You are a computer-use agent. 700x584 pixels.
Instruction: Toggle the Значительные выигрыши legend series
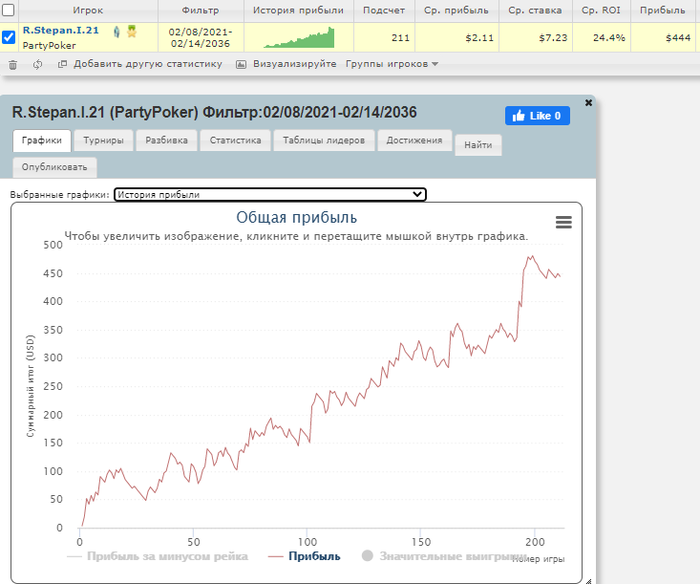pyautogui.click(x=444, y=556)
